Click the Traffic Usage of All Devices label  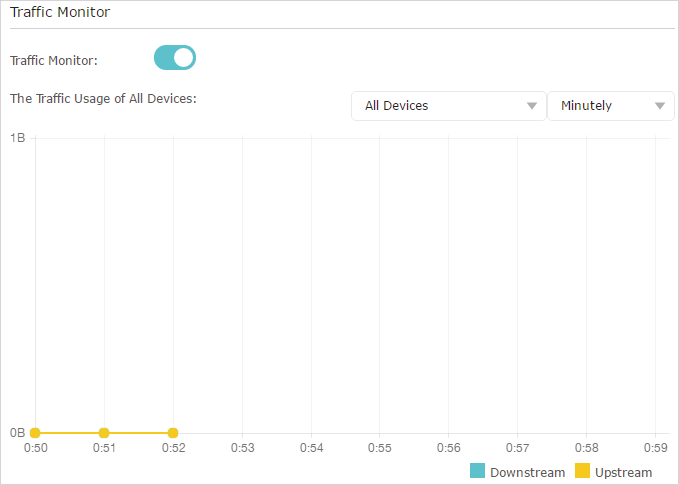pos(103,99)
